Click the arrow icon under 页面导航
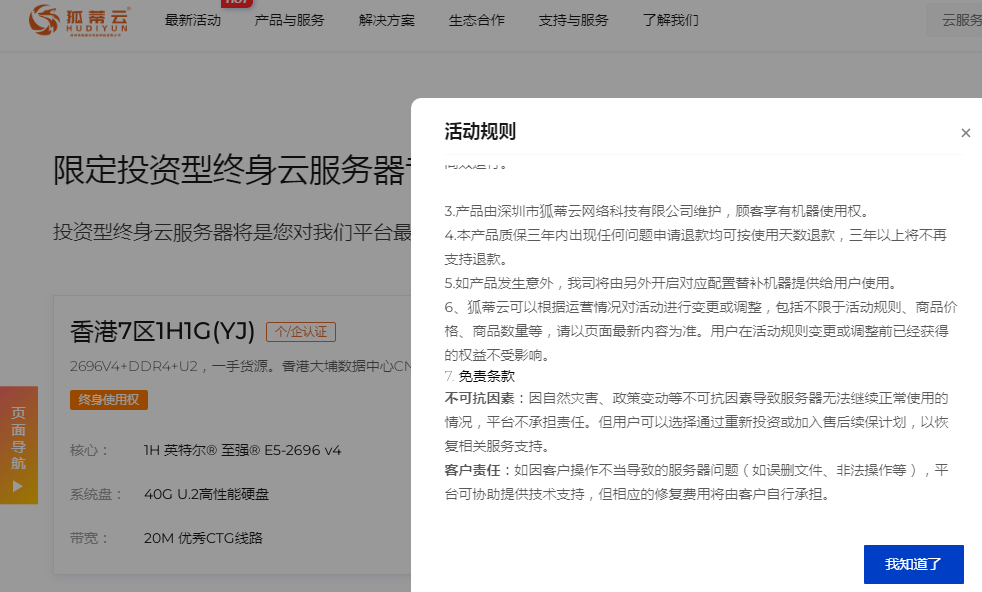The image size is (982, 592). (17, 486)
